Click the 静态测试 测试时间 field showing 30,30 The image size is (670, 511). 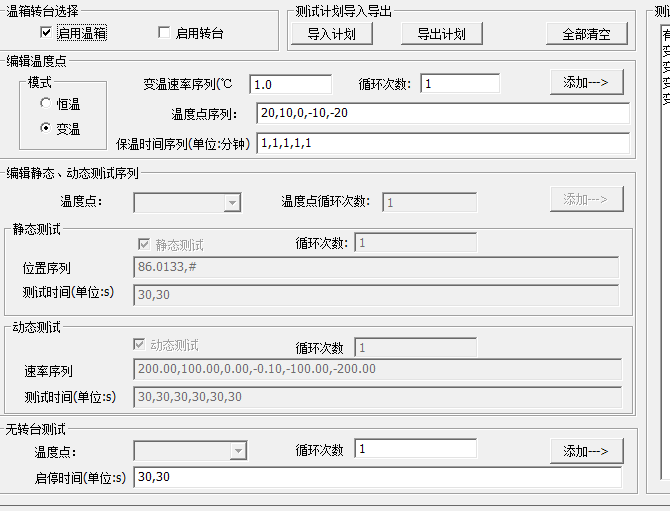pyautogui.click(x=376, y=295)
